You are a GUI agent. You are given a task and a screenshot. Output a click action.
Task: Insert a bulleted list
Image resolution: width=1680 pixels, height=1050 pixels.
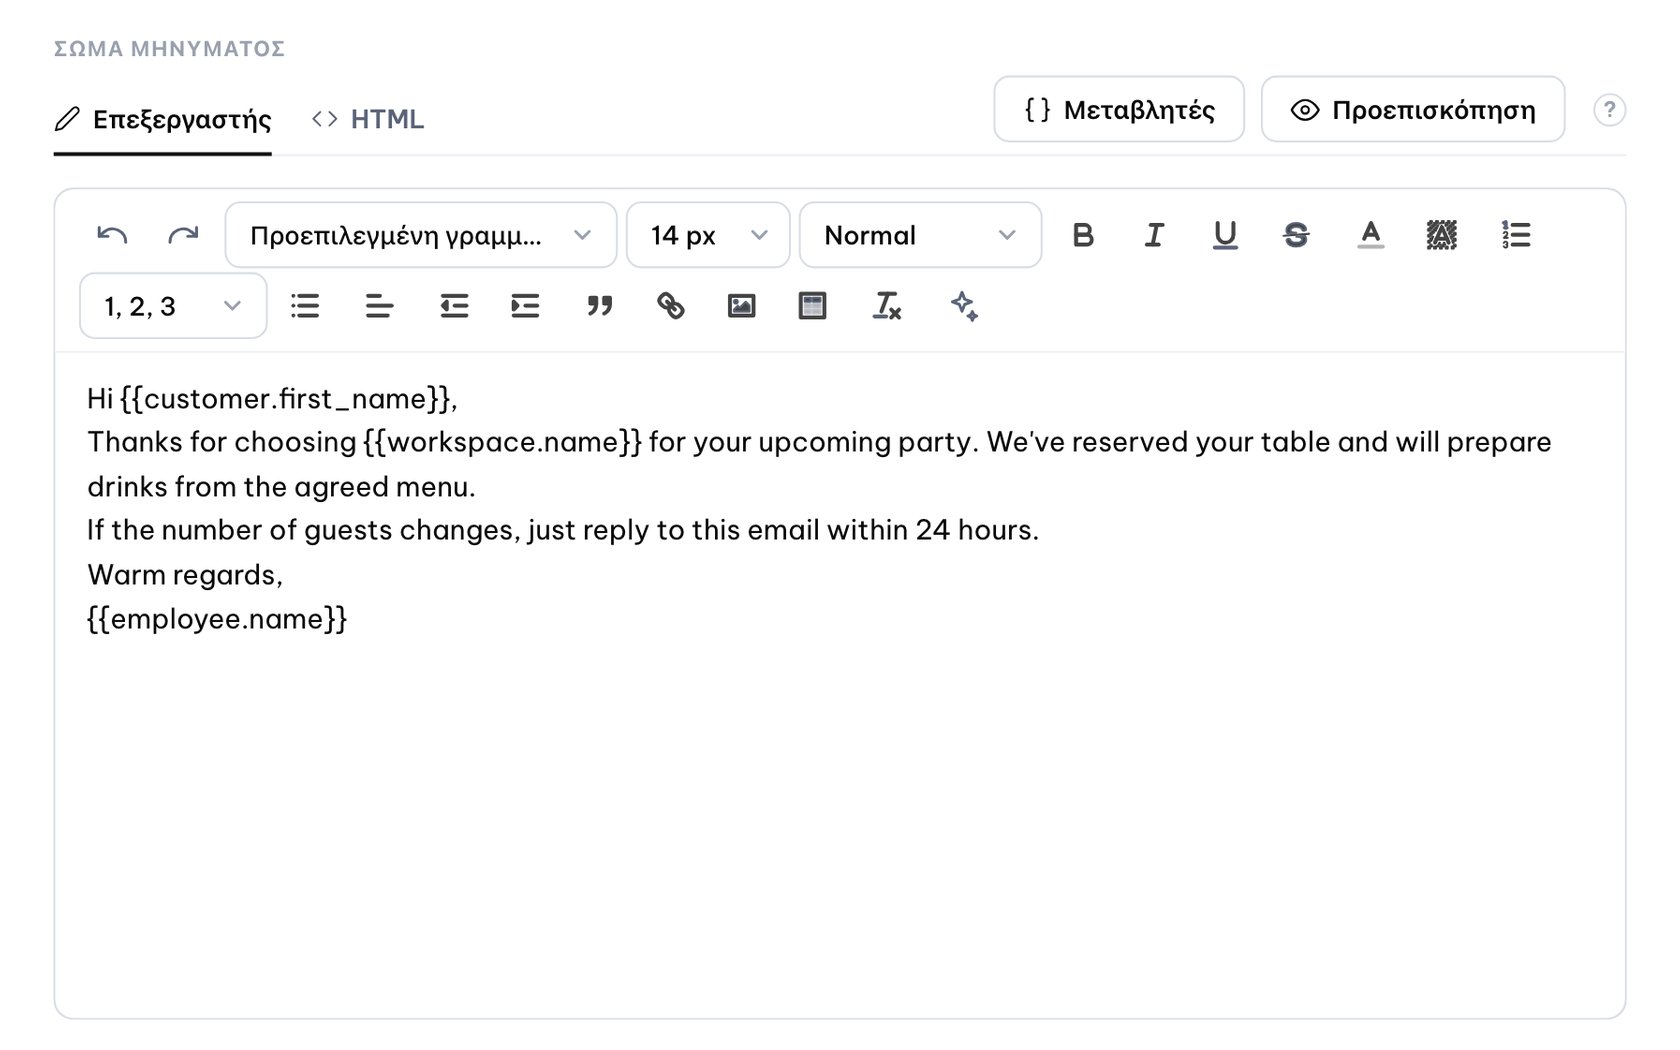[x=305, y=306]
